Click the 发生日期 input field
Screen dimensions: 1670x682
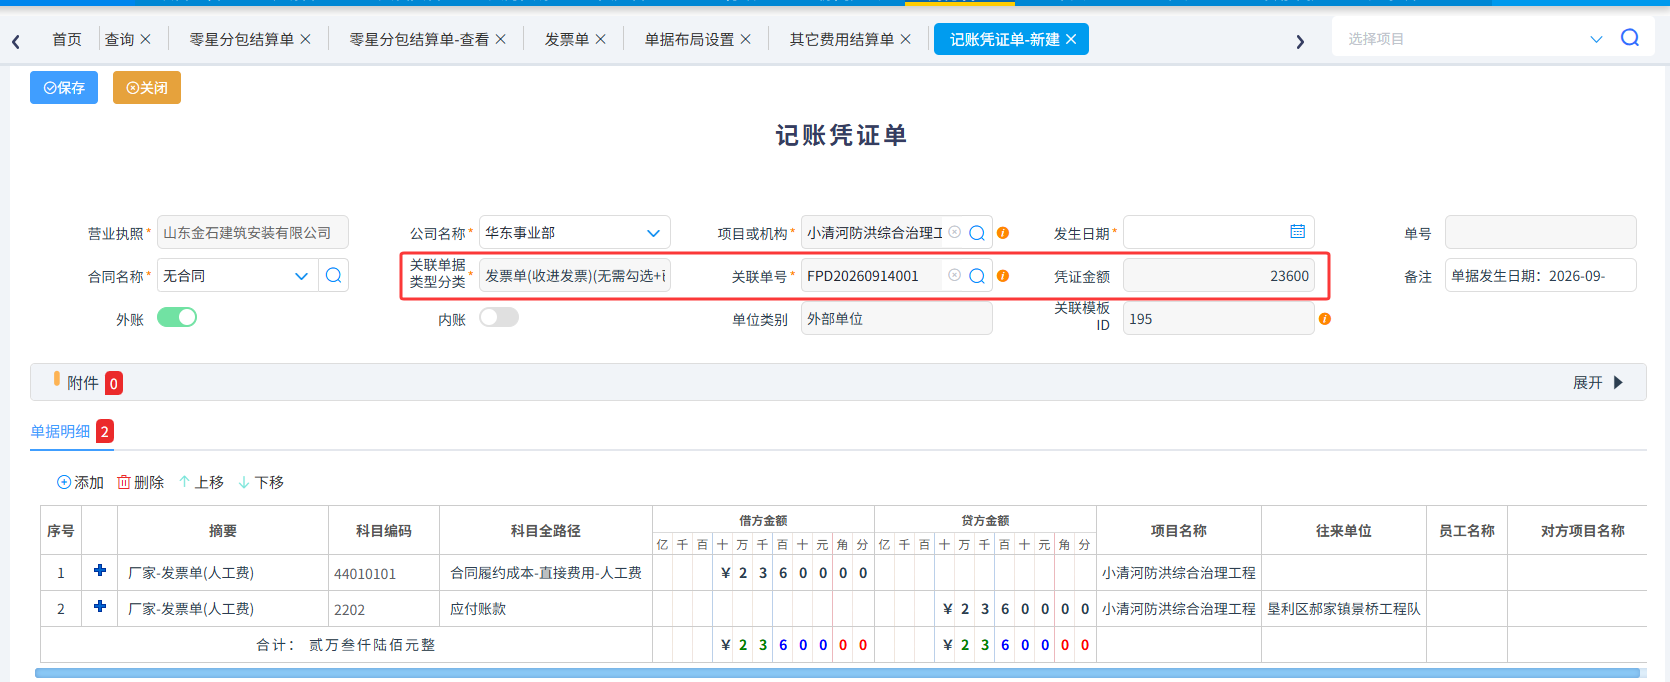[x=1219, y=232]
